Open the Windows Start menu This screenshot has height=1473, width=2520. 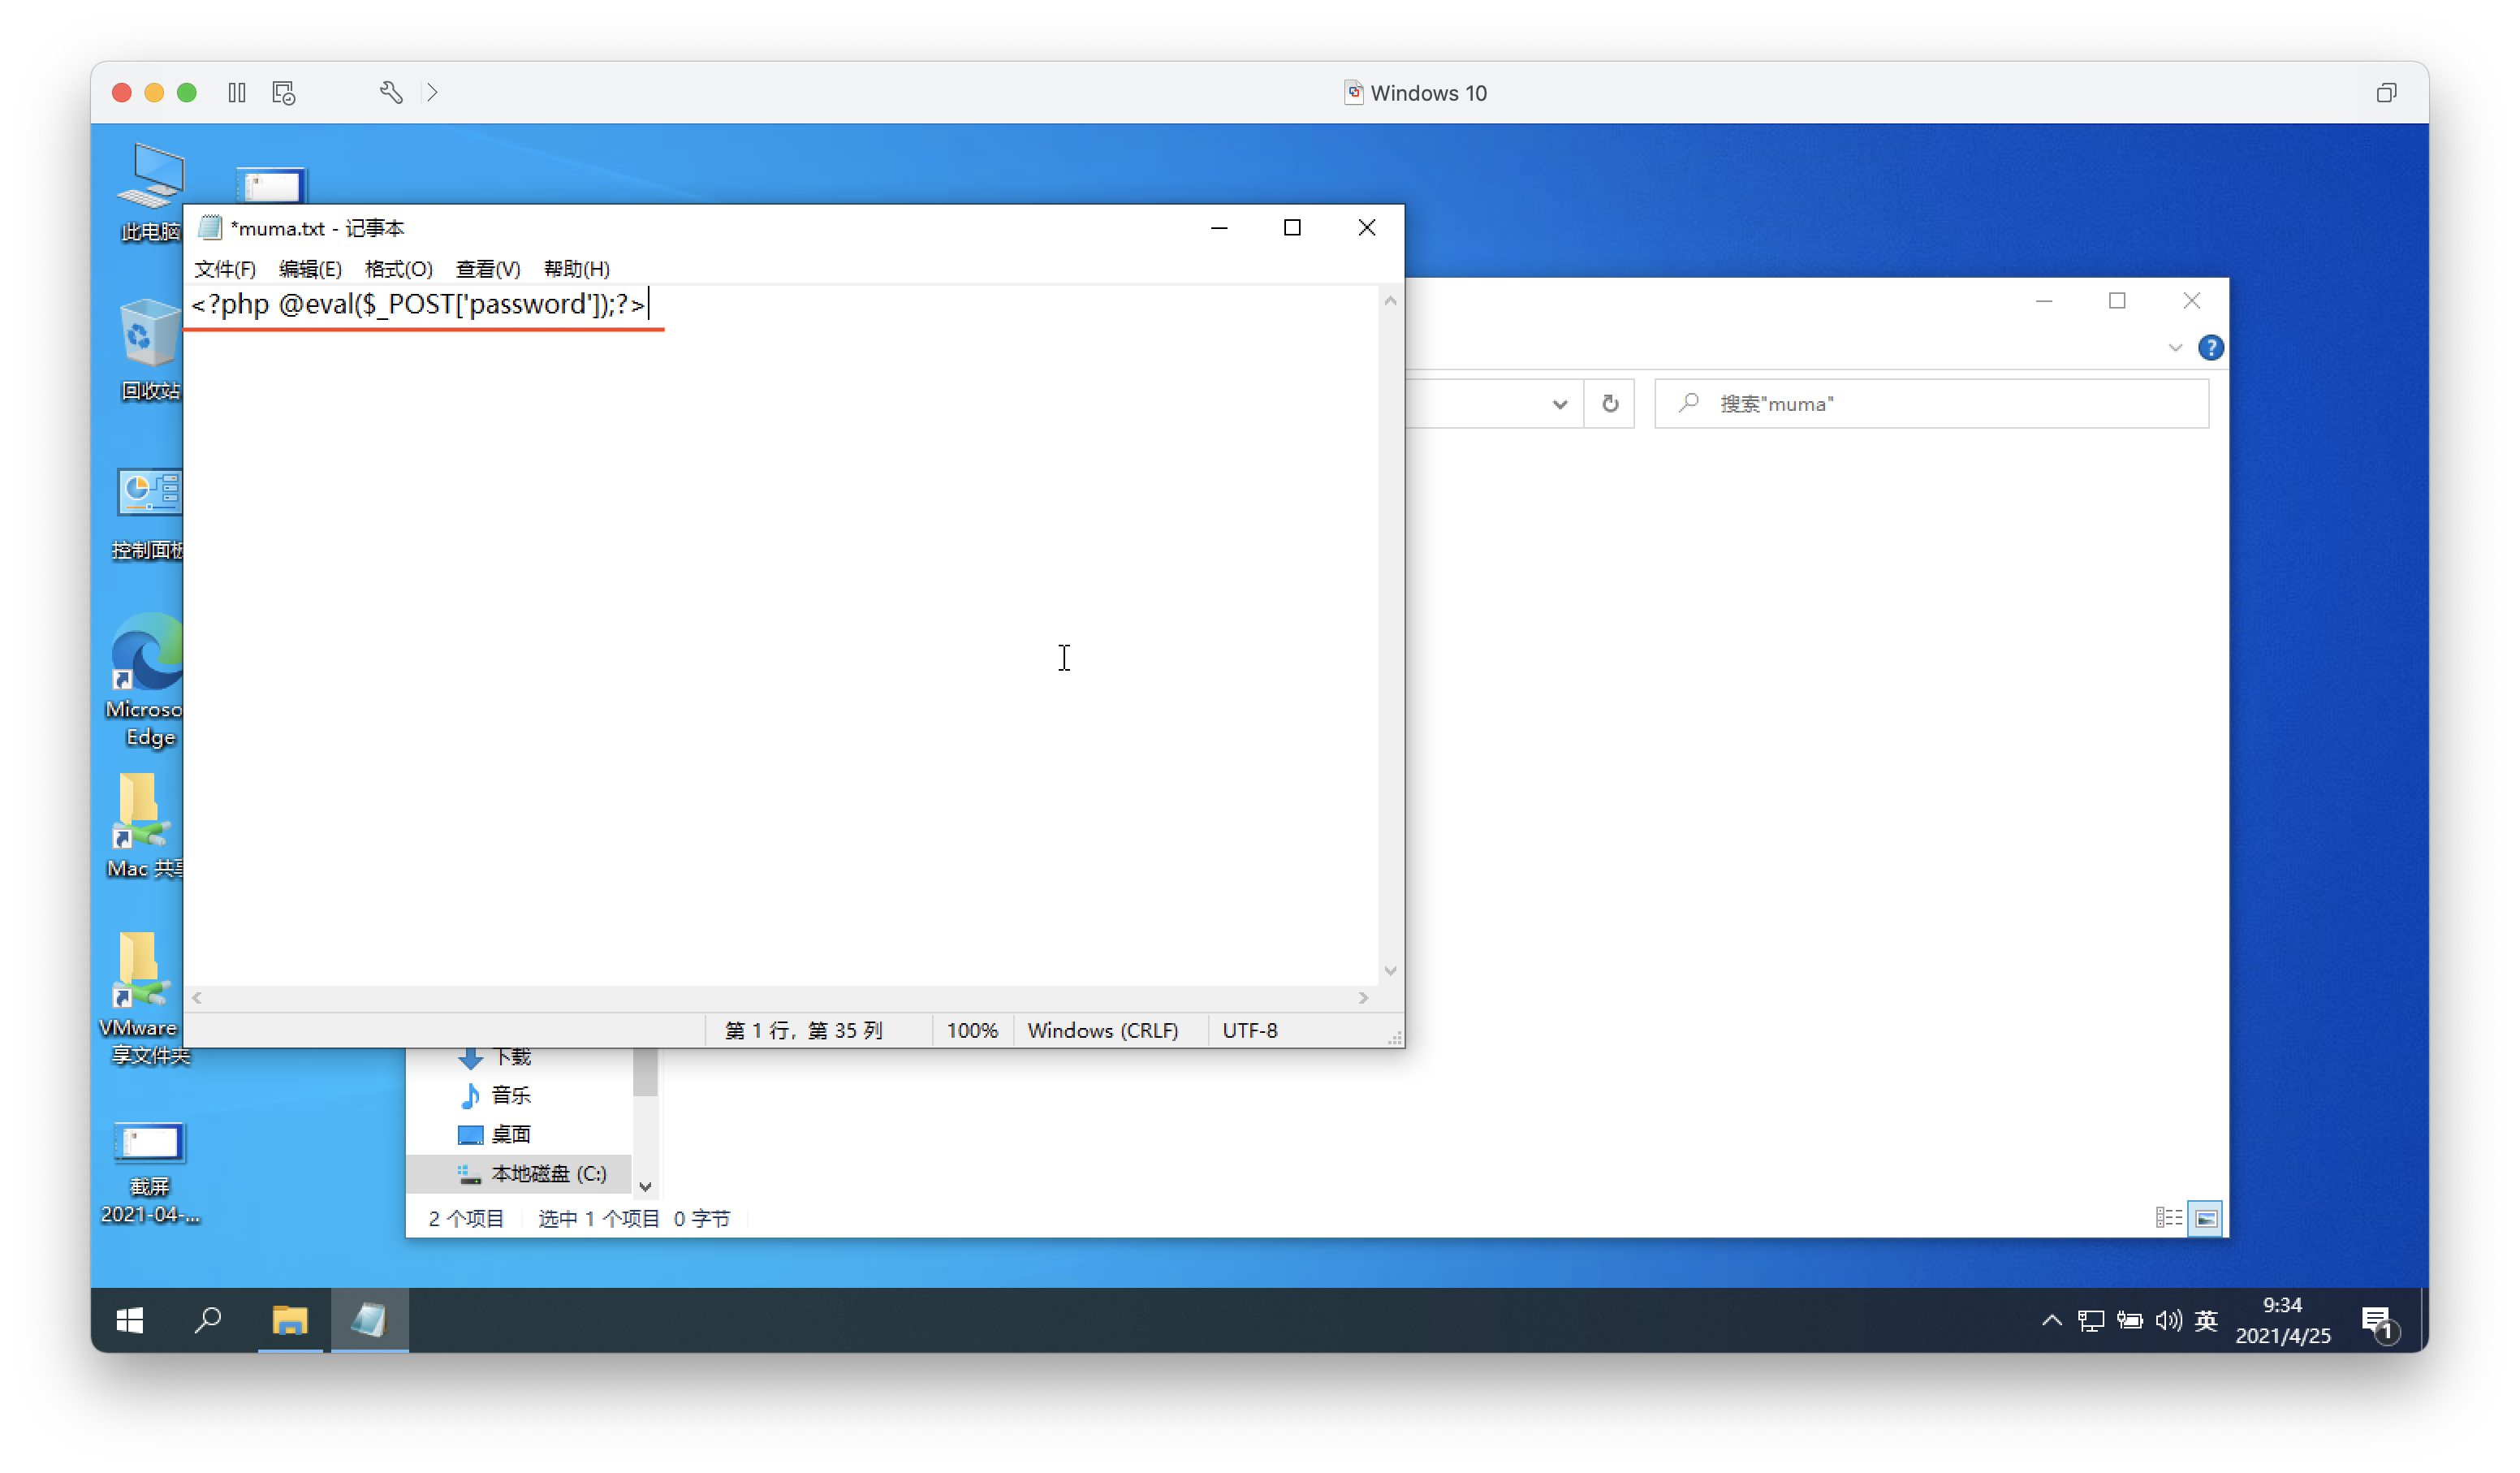click(x=130, y=1320)
